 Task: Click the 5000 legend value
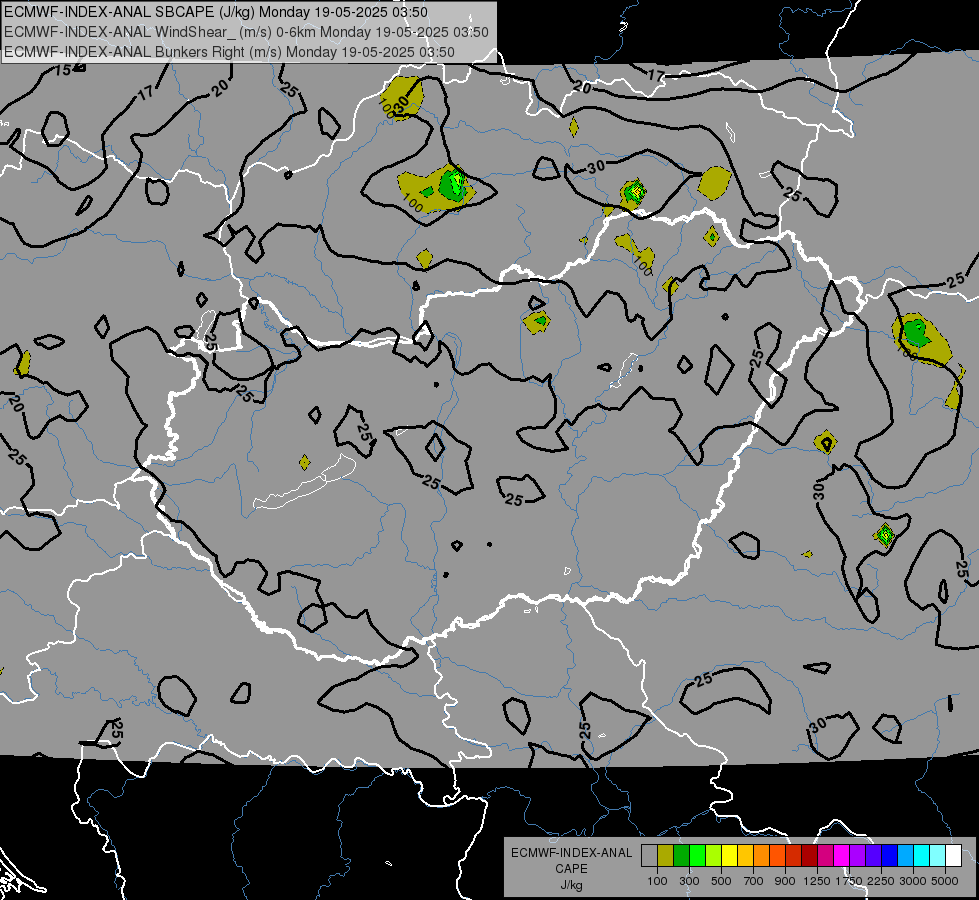945,881
